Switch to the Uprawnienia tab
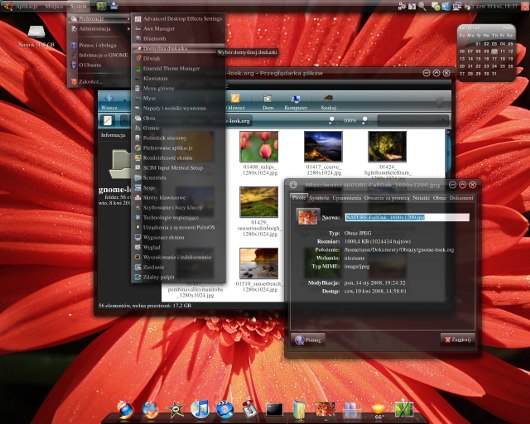 [346, 198]
